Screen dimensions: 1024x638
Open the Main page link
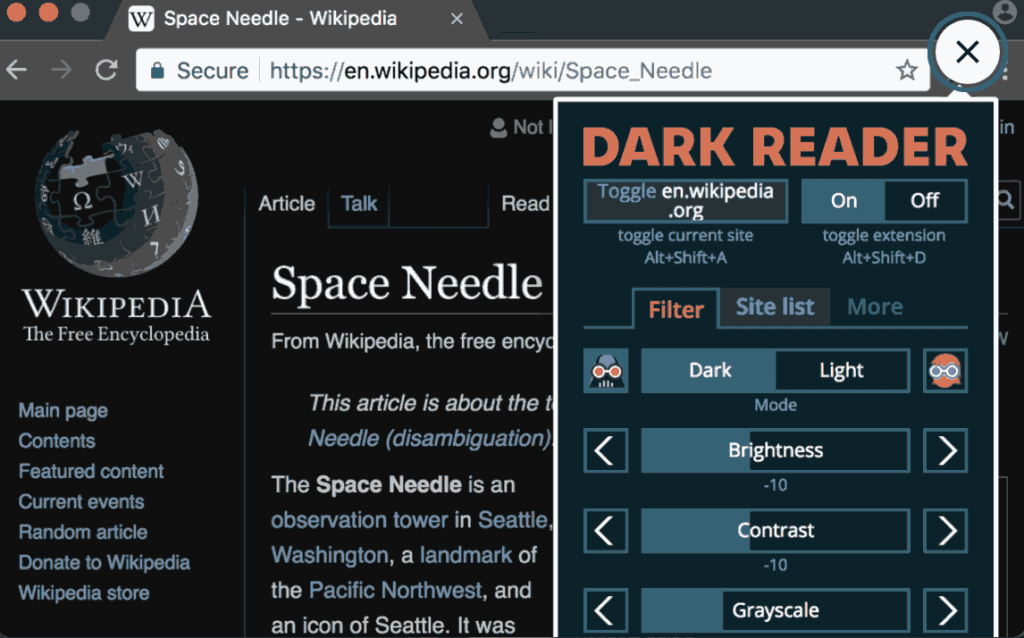coord(63,411)
